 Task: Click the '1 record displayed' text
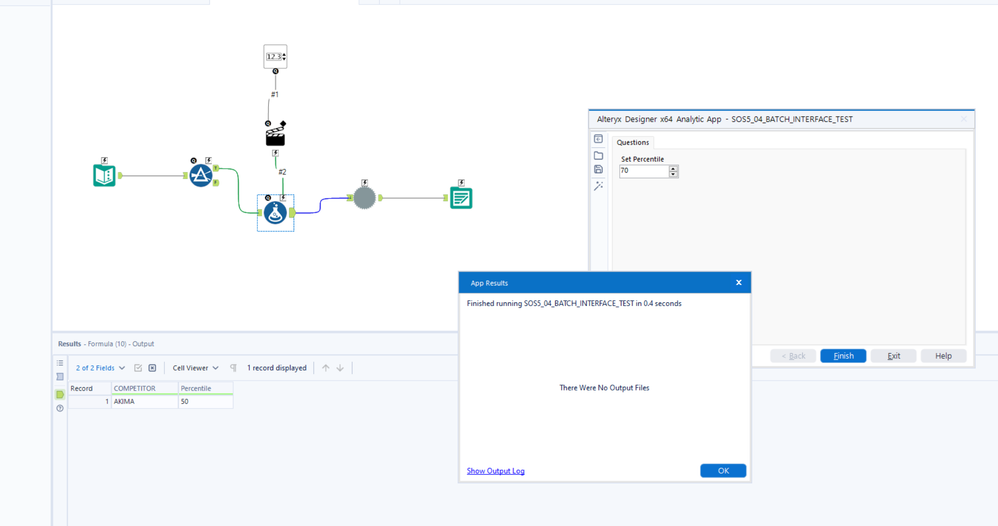tap(277, 368)
